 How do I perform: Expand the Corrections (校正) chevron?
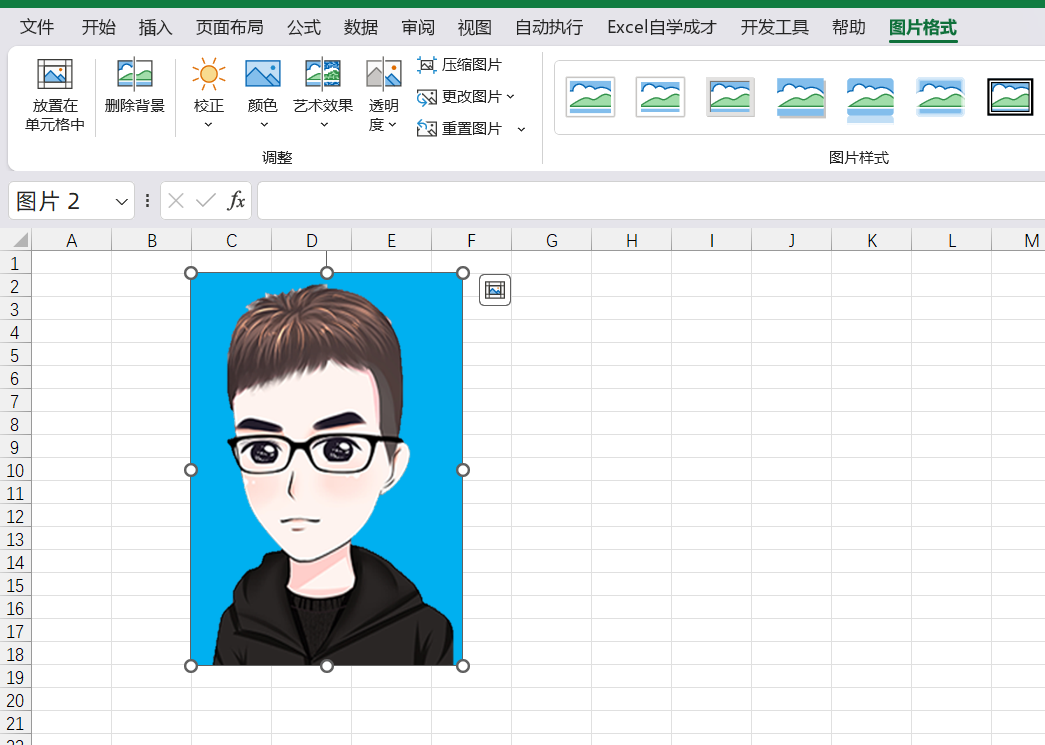coord(209,125)
